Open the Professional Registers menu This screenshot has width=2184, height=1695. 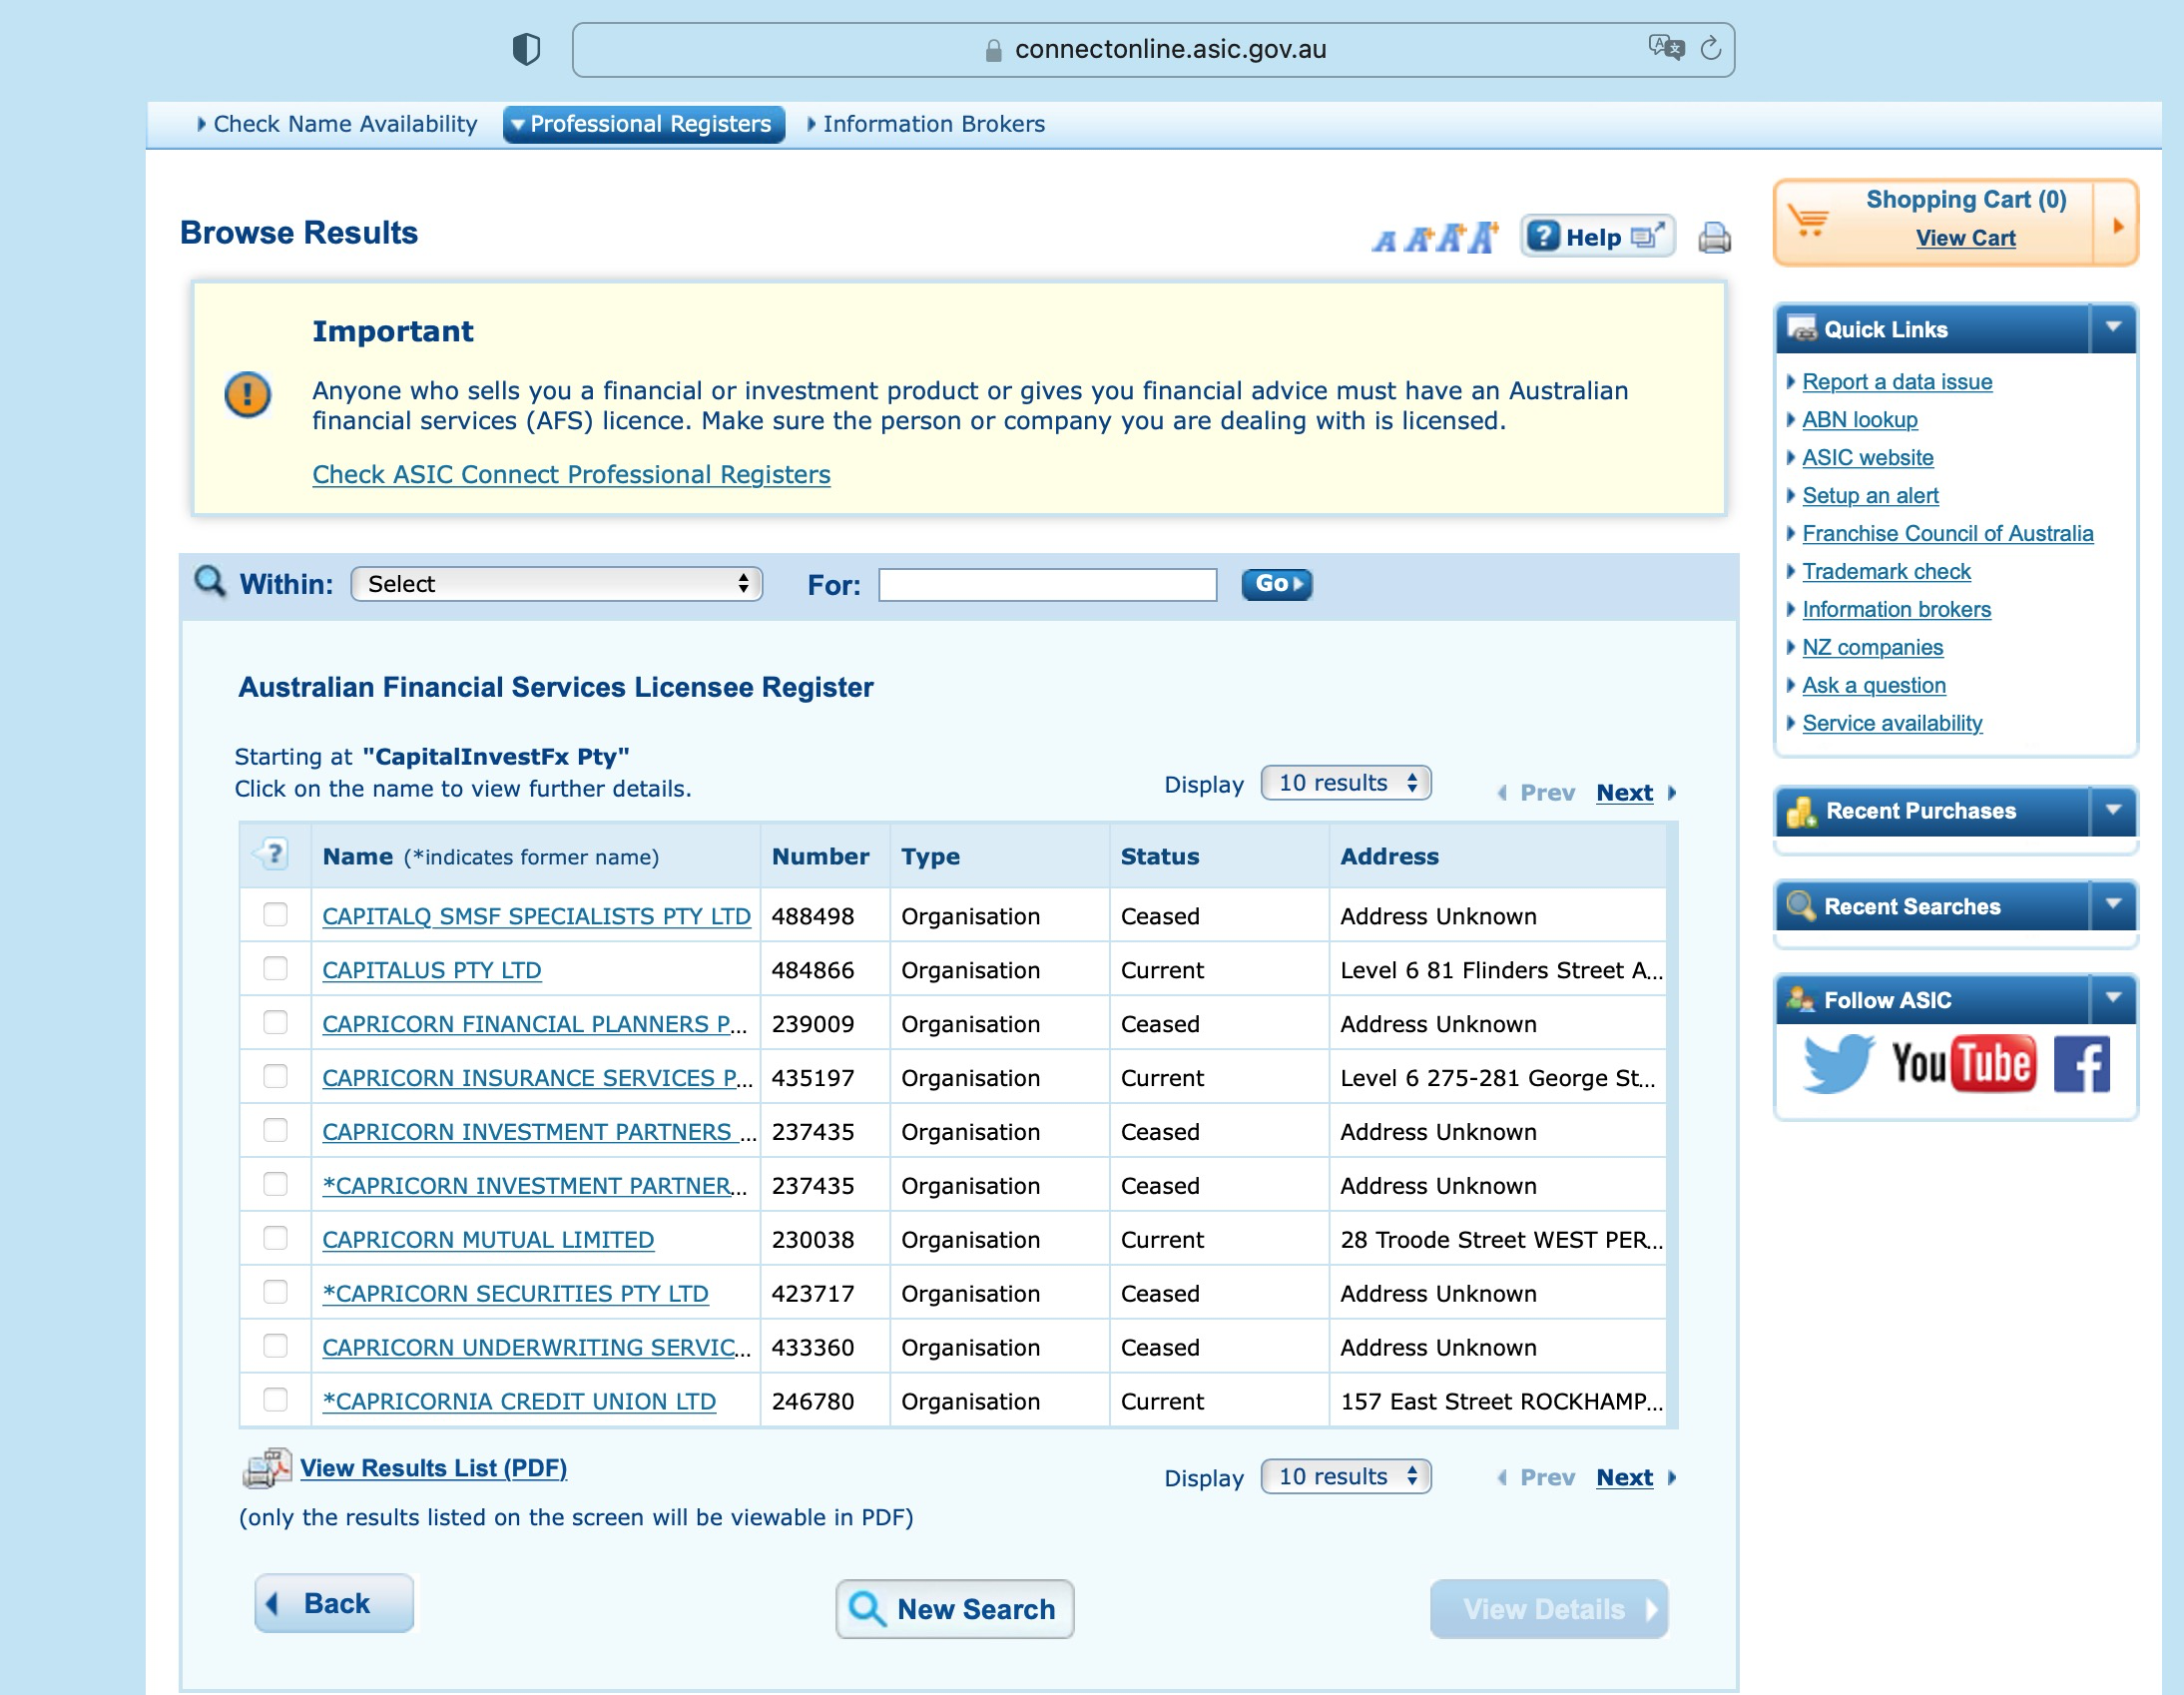pos(643,124)
